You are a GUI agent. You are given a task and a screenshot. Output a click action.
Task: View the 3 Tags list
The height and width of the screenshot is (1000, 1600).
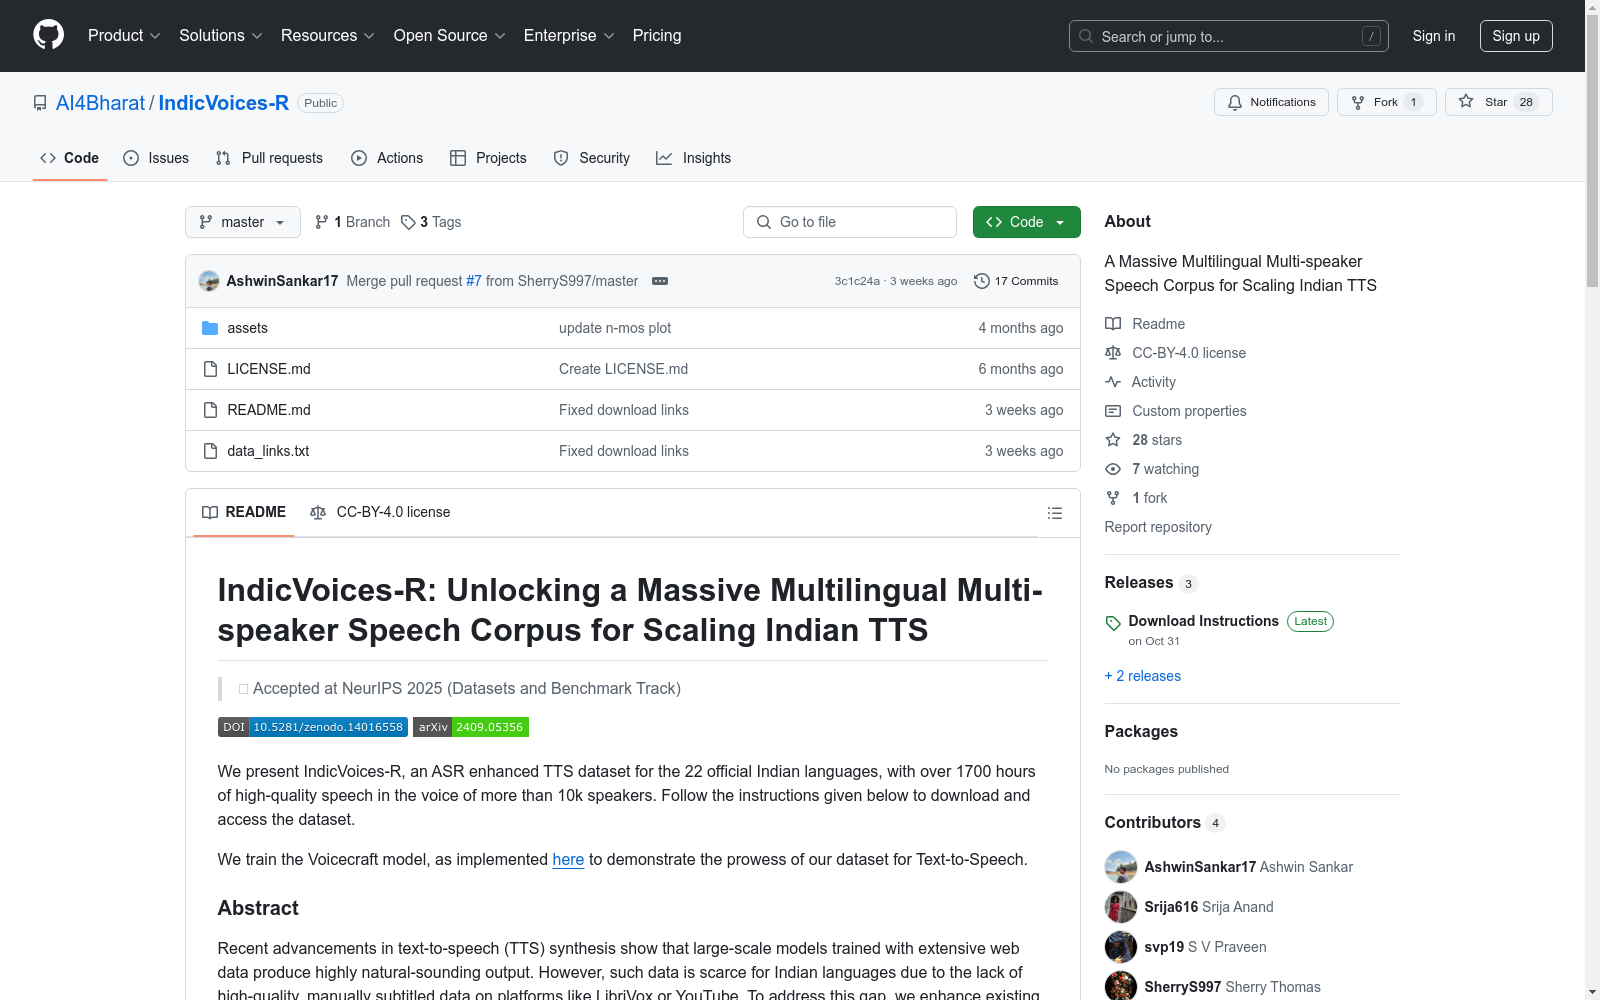click(431, 222)
